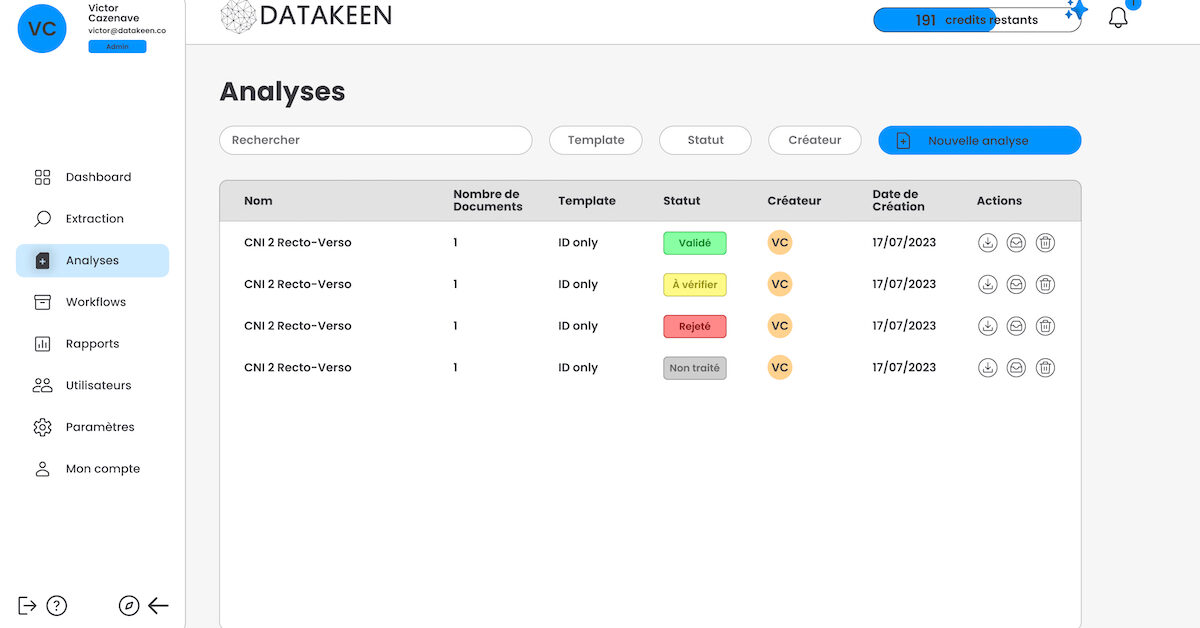The image size is (1200, 628).
Task: Download the validated CNI 2 Recto-Verso analysis
Action: pyautogui.click(x=987, y=242)
